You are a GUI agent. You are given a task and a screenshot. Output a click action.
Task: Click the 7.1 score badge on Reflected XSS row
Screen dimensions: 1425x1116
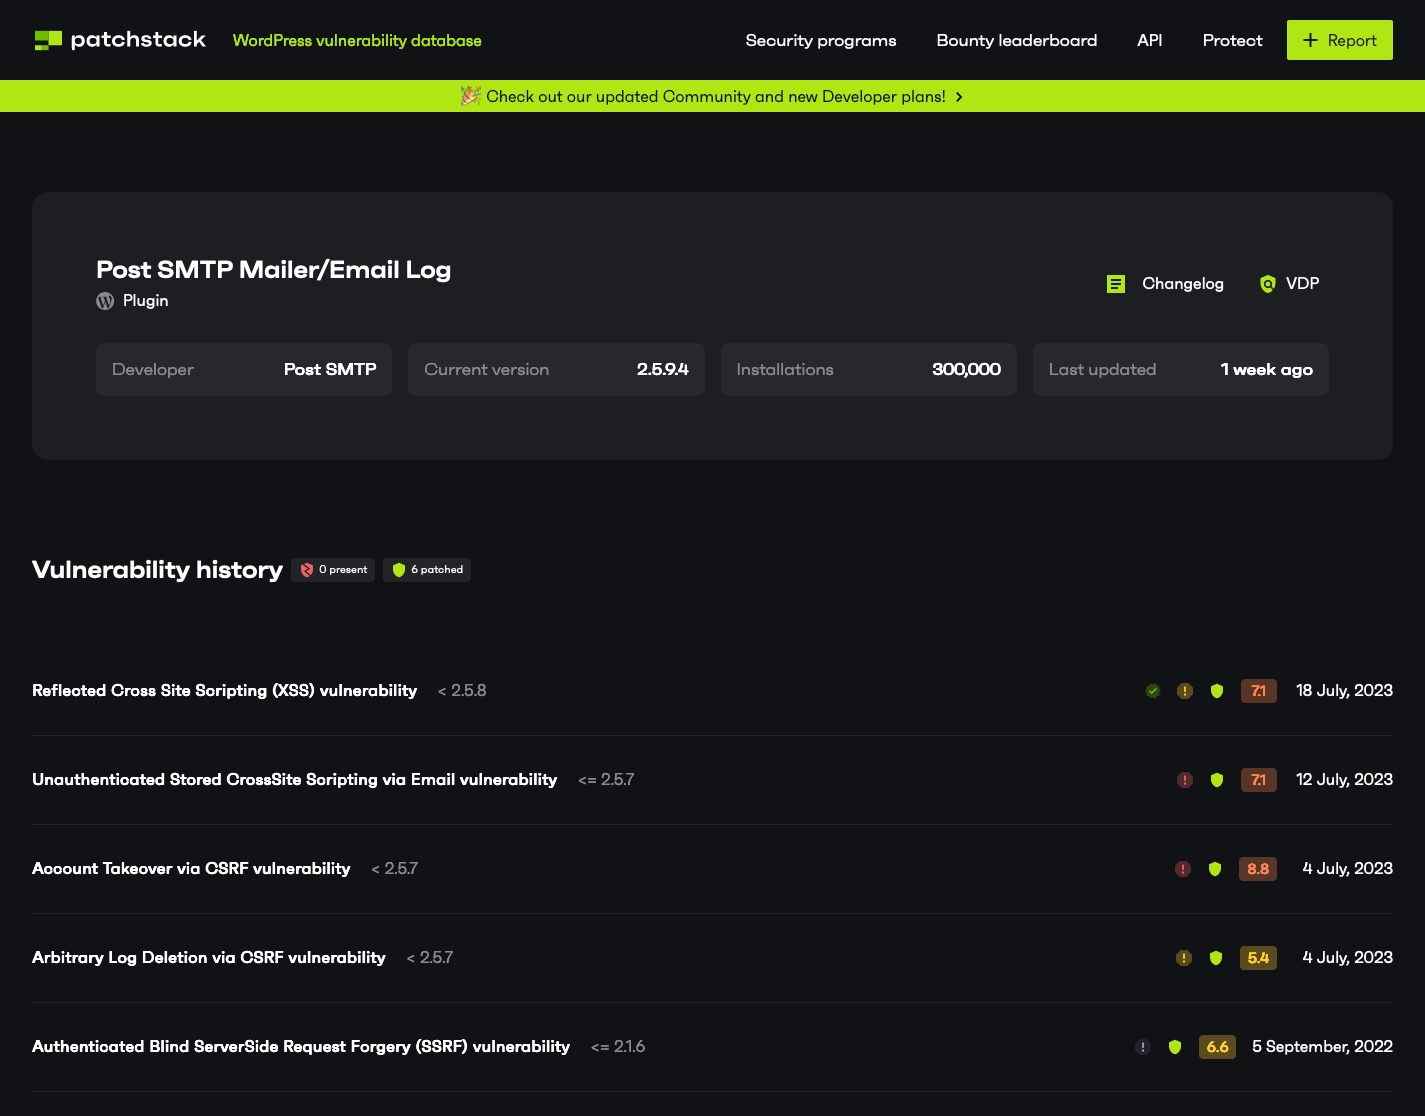point(1259,691)
